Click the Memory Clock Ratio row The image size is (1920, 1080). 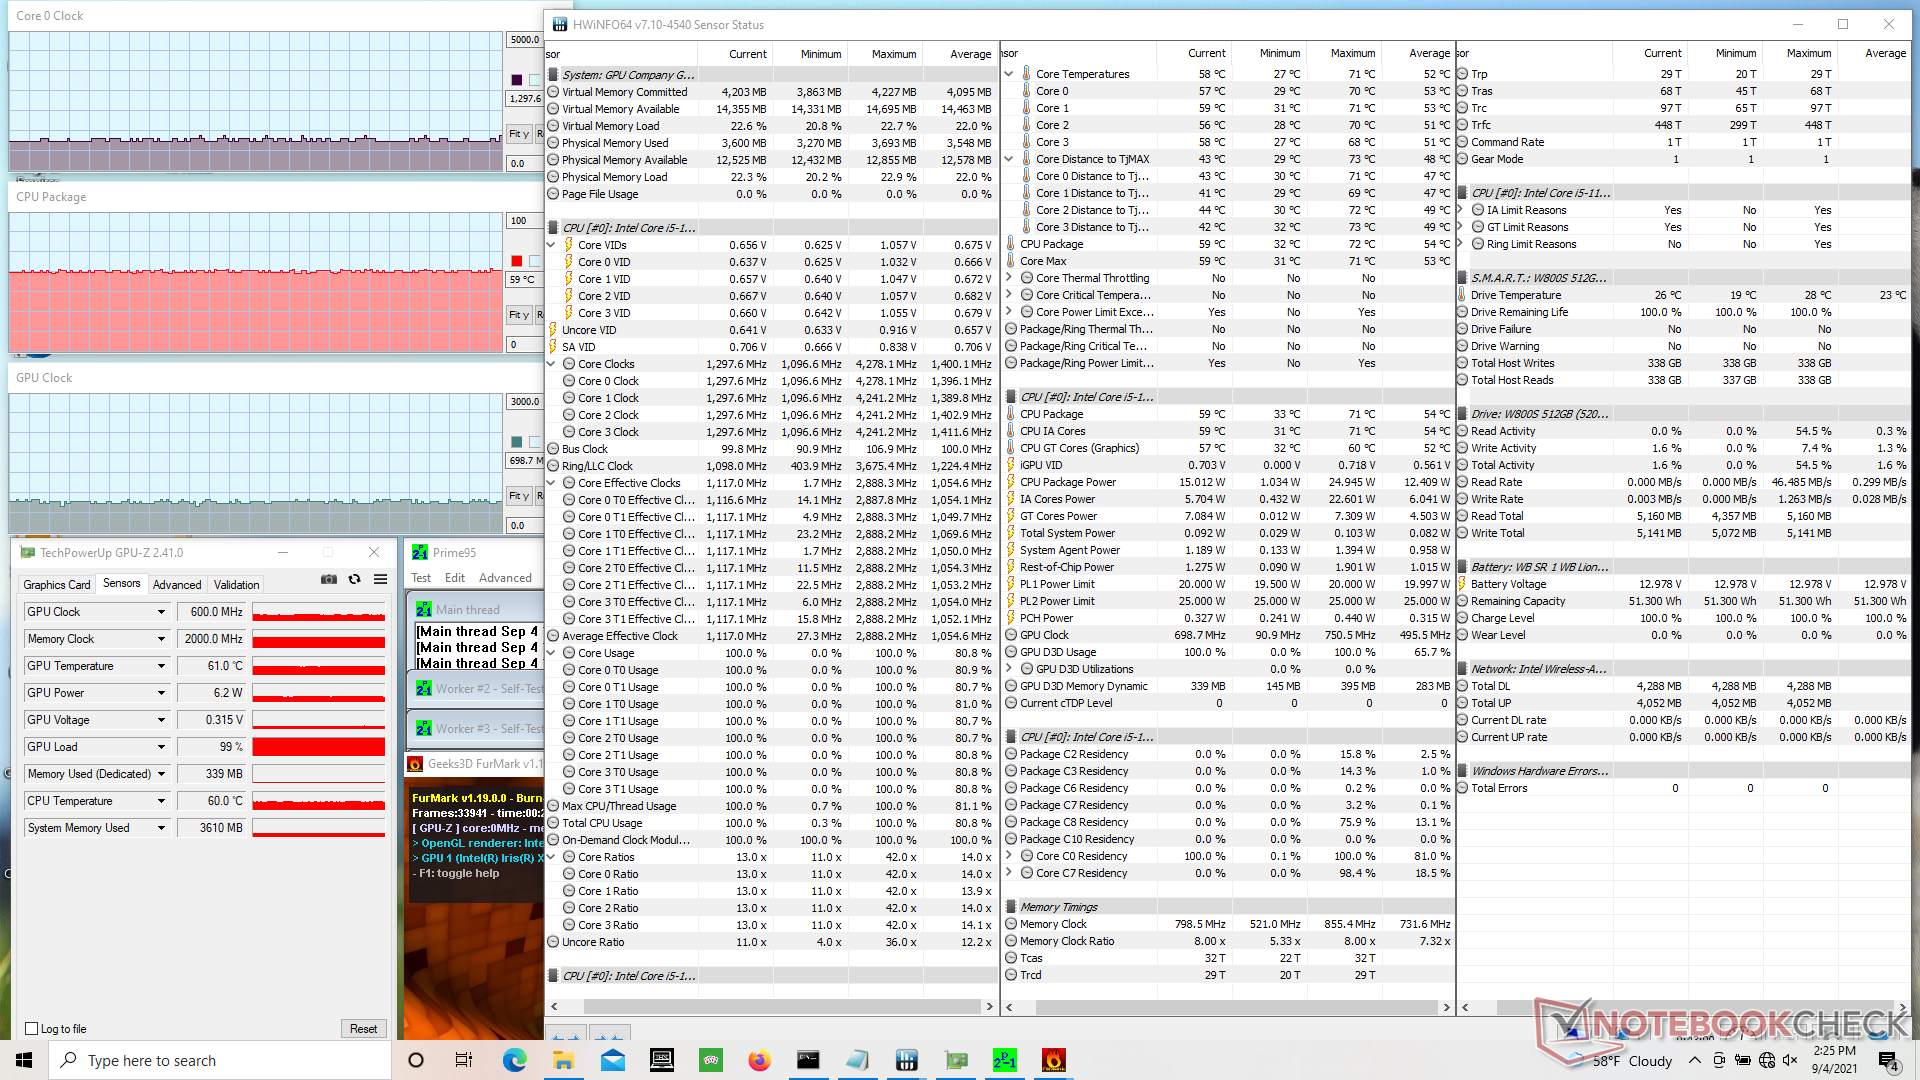[x=1228, y=941]
